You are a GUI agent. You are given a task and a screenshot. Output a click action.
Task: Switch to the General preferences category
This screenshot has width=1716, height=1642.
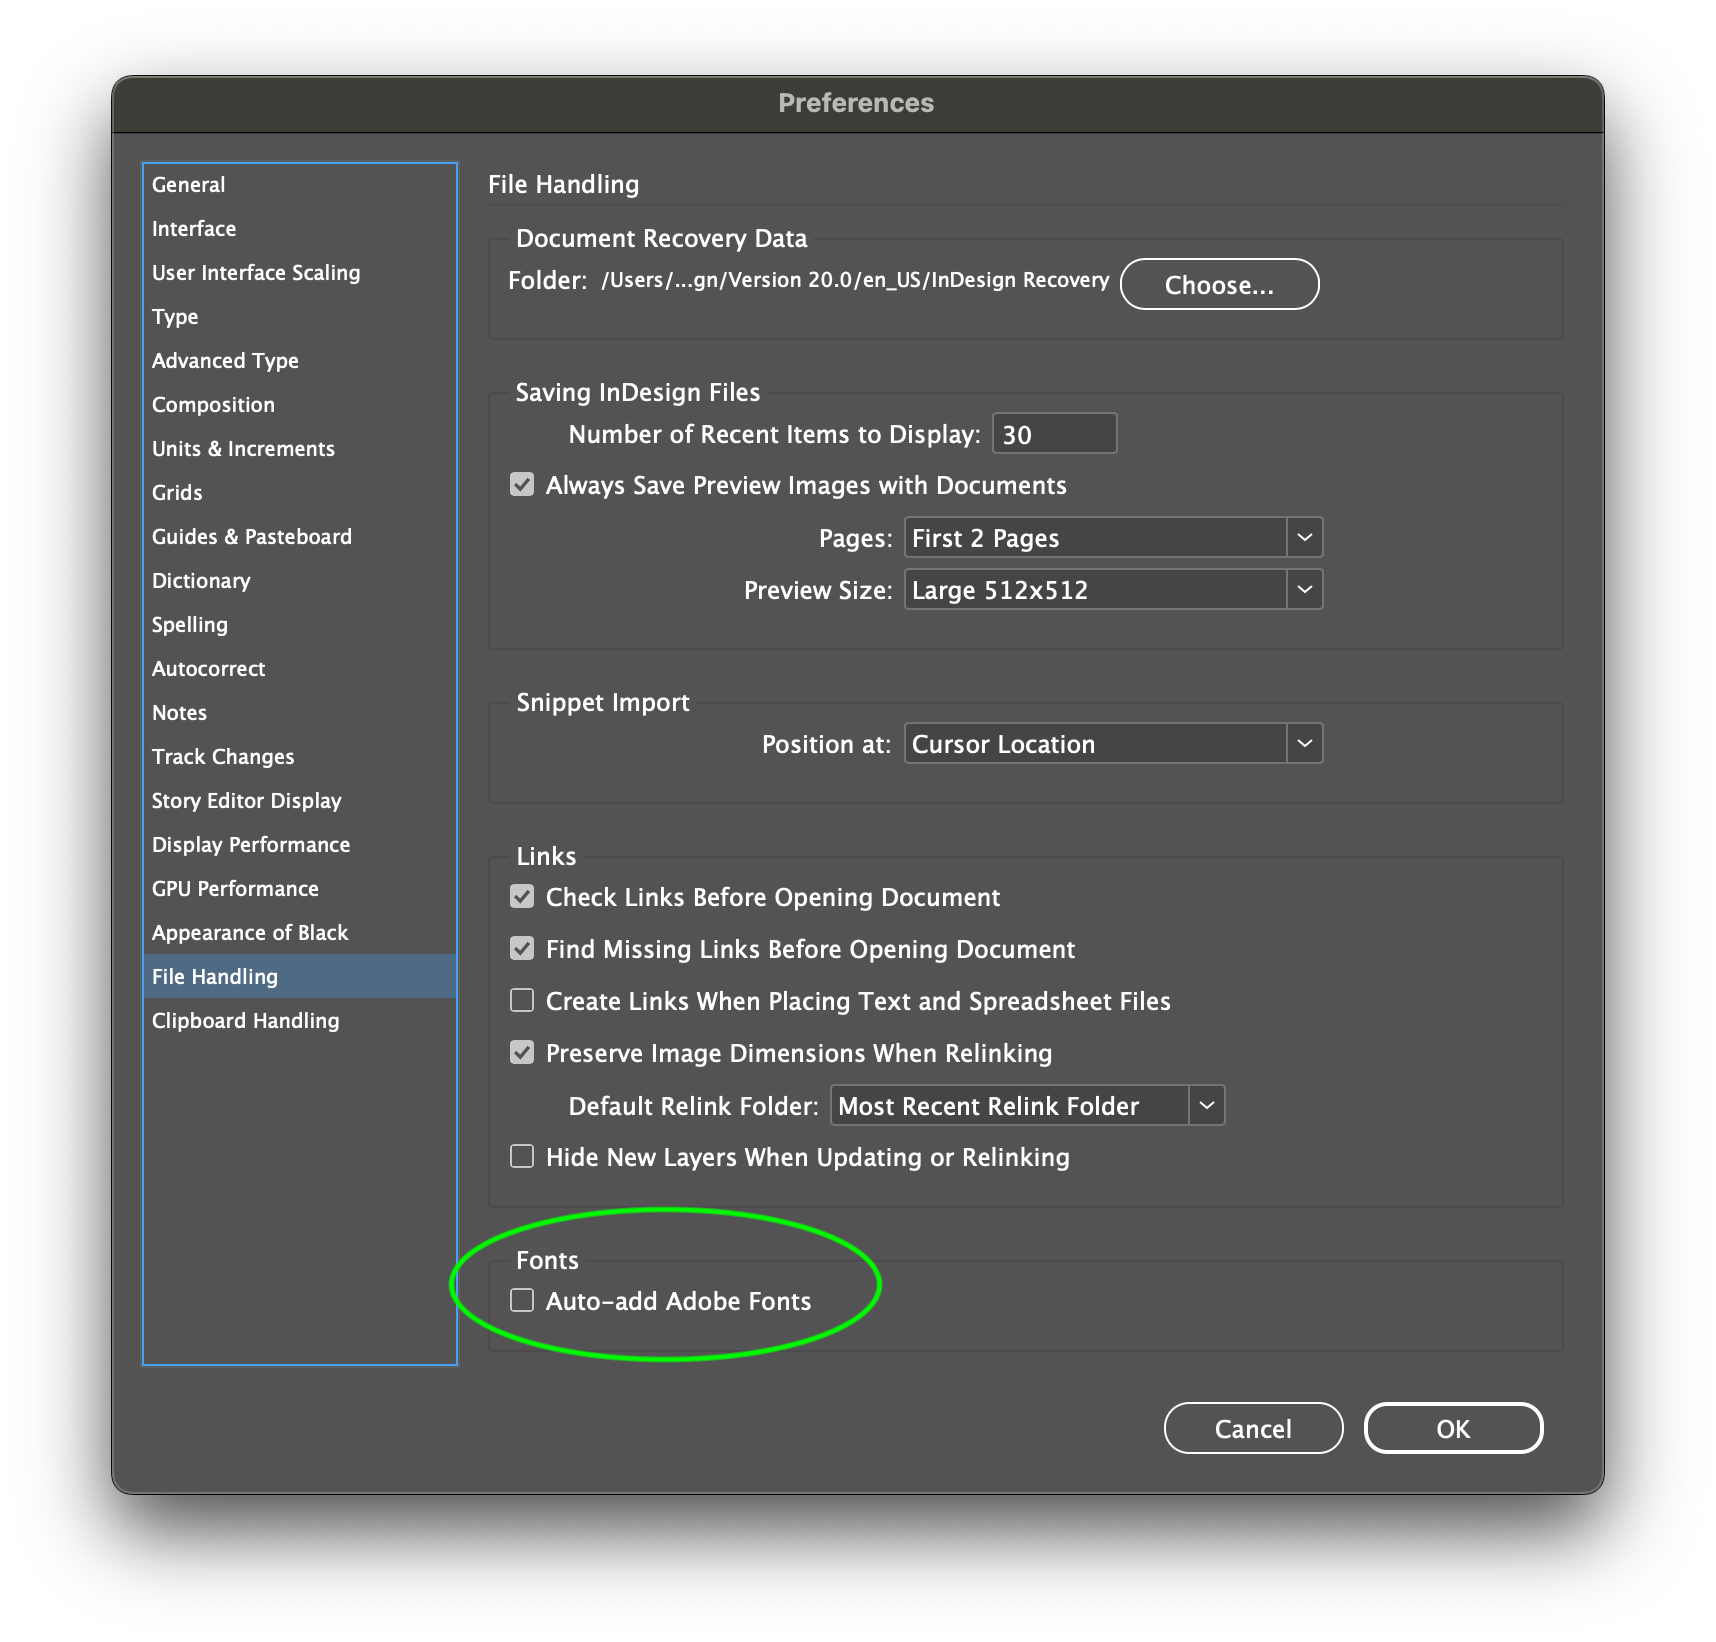188,184
